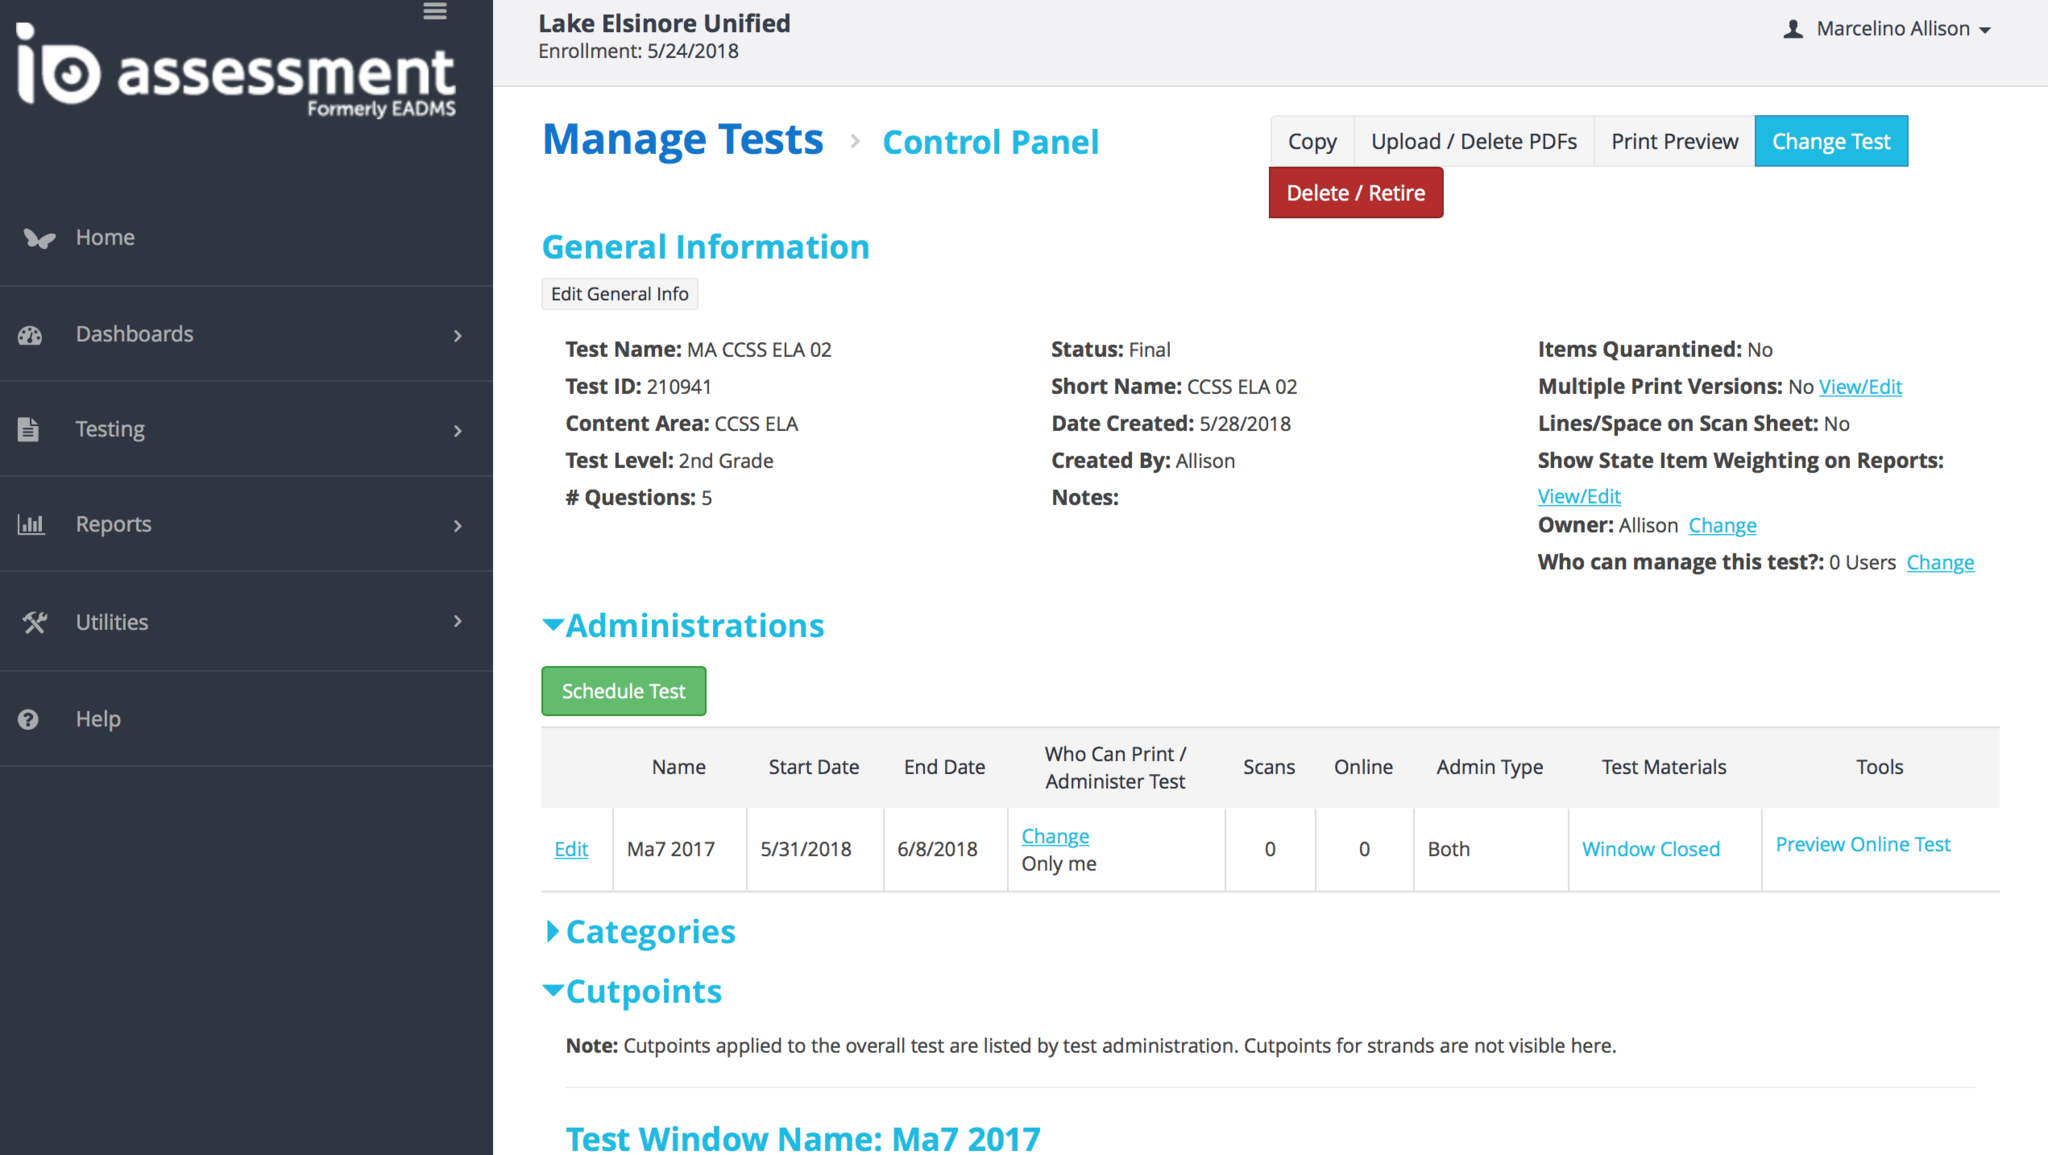Collapse the Administrations section
This screenshot has width=2048, height=1155.
click(x=553, y=625)
